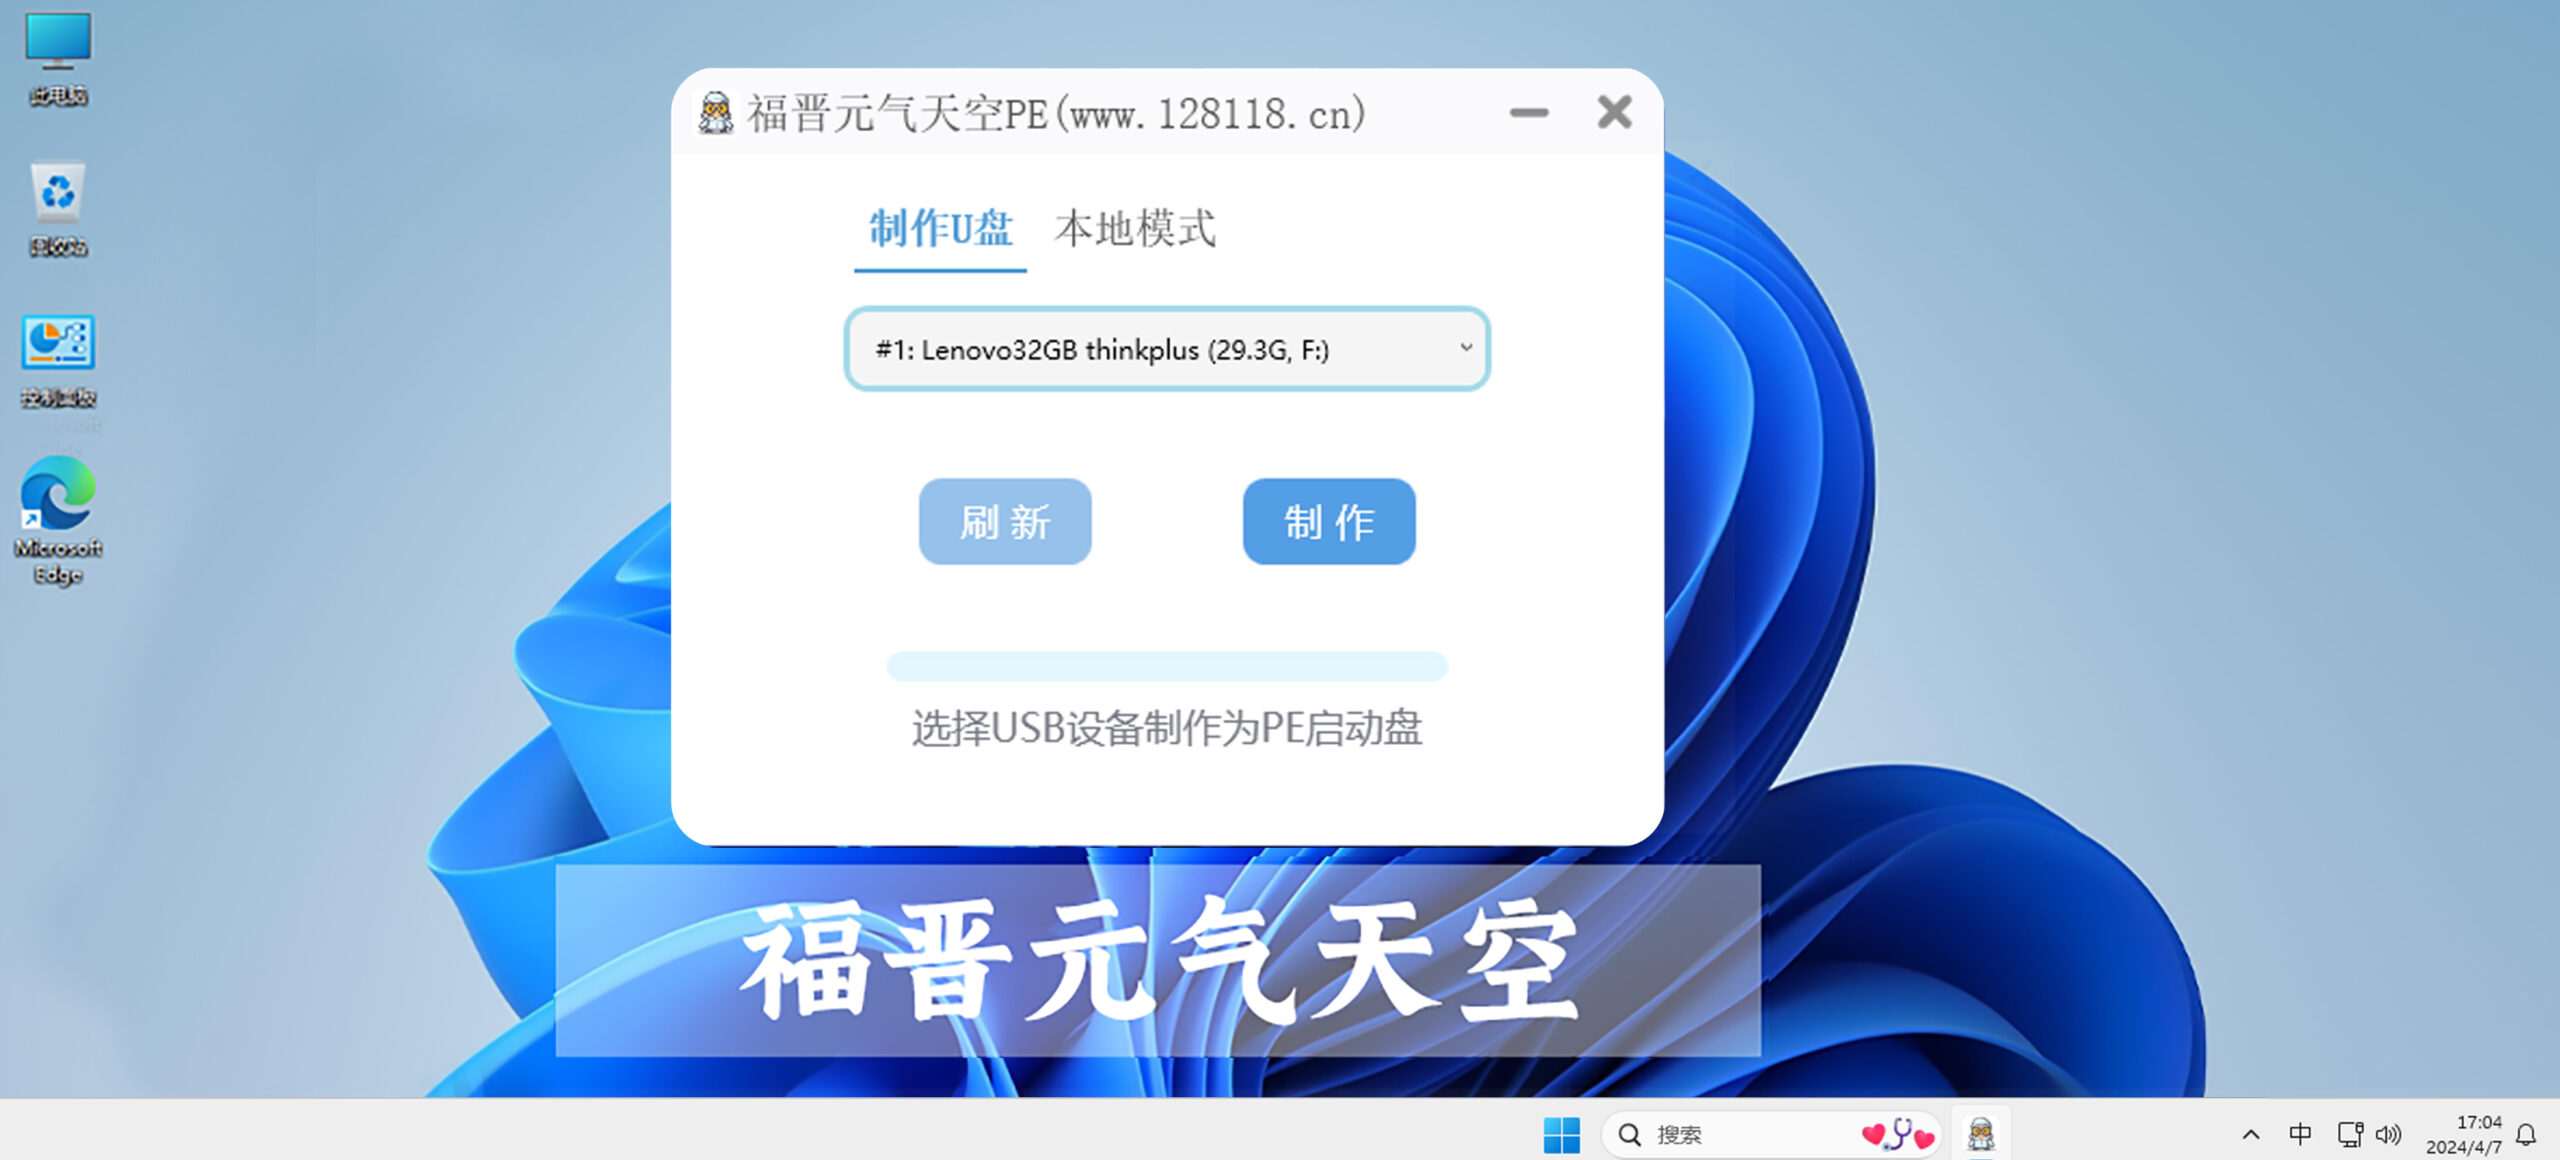
Task: Open the USB device selection dropdown
Action: [x=1166, y=349]
